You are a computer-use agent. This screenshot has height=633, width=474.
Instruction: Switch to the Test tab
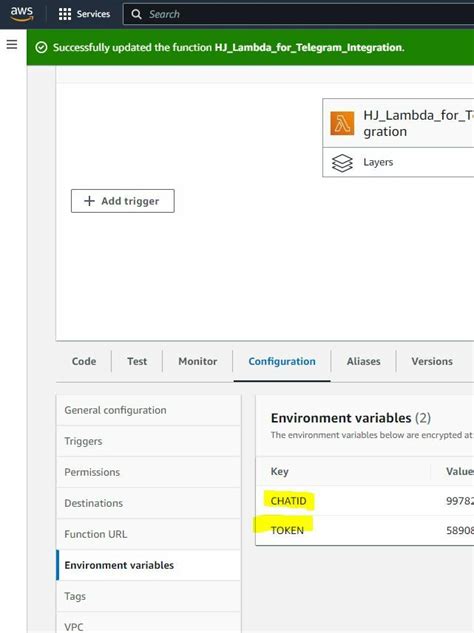click(x=137, y=361)
